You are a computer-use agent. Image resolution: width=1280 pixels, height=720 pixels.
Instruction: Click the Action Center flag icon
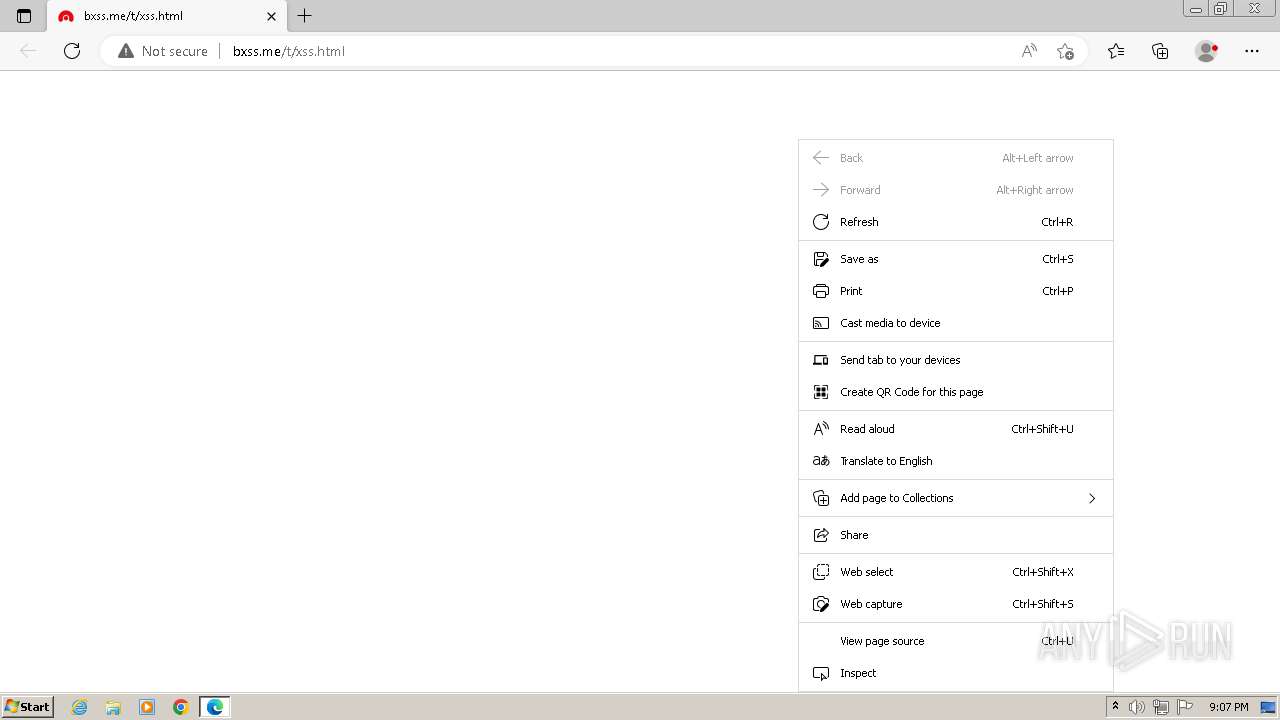click(x=1185, y=707)
